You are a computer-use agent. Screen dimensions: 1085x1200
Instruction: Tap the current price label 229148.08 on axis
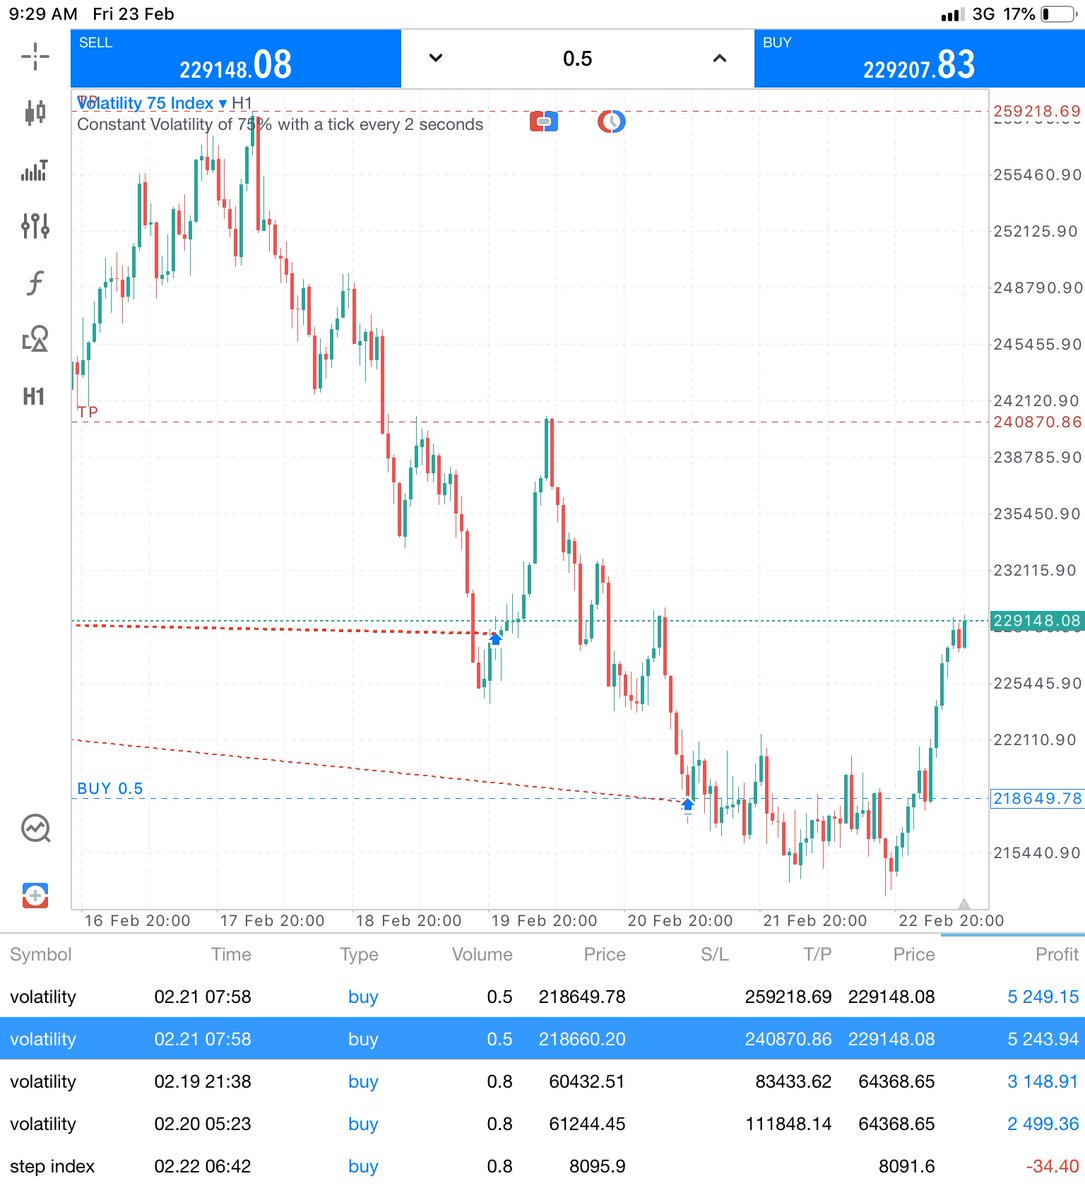[x=1037, y=621]
